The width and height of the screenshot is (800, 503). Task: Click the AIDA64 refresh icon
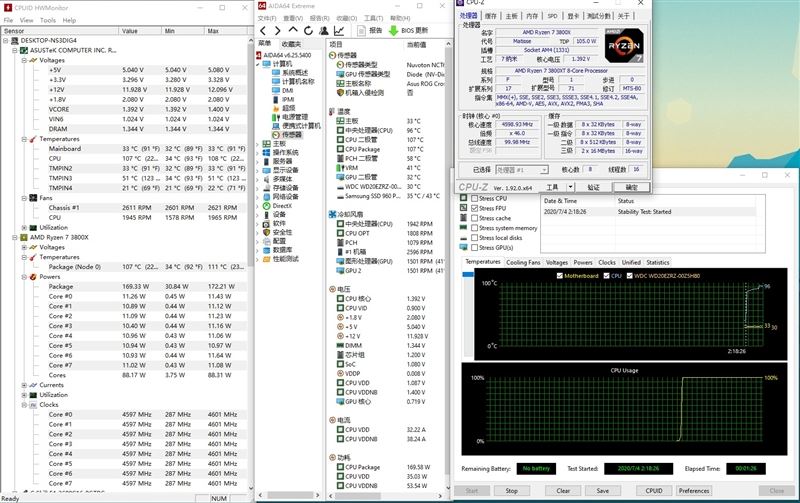tap(308, 31)
